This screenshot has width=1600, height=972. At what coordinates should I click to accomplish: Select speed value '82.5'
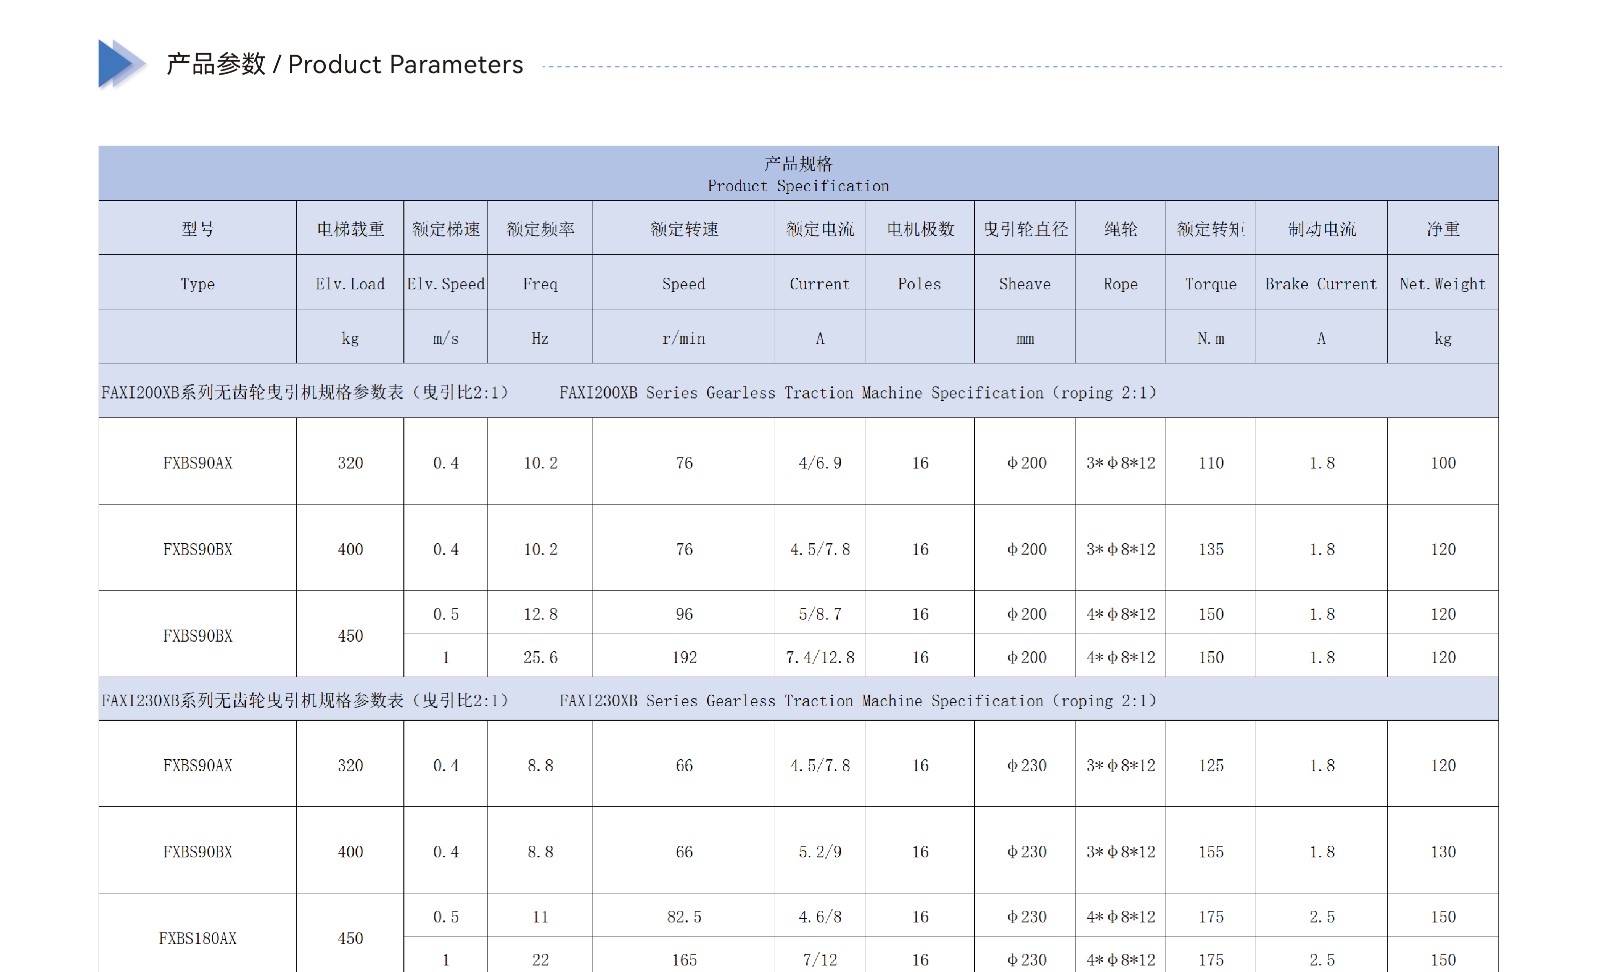pyautogui.click(x=684, y=917)
